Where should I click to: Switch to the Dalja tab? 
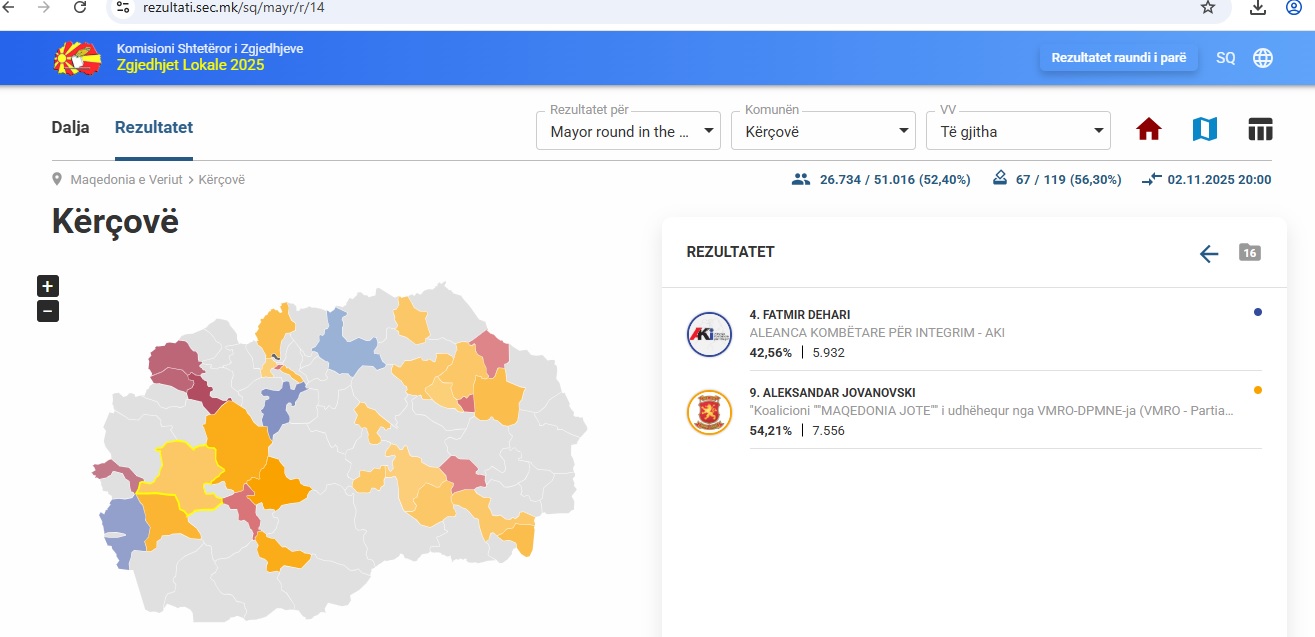(x=70, y=128)
